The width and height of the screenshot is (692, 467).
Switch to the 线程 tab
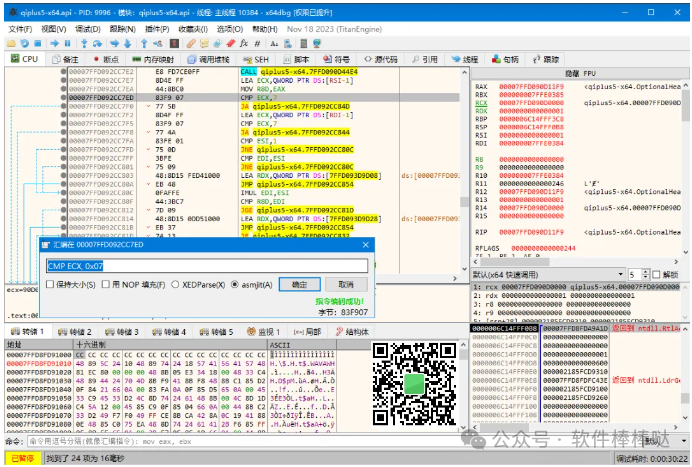click(x=465, y=60)
